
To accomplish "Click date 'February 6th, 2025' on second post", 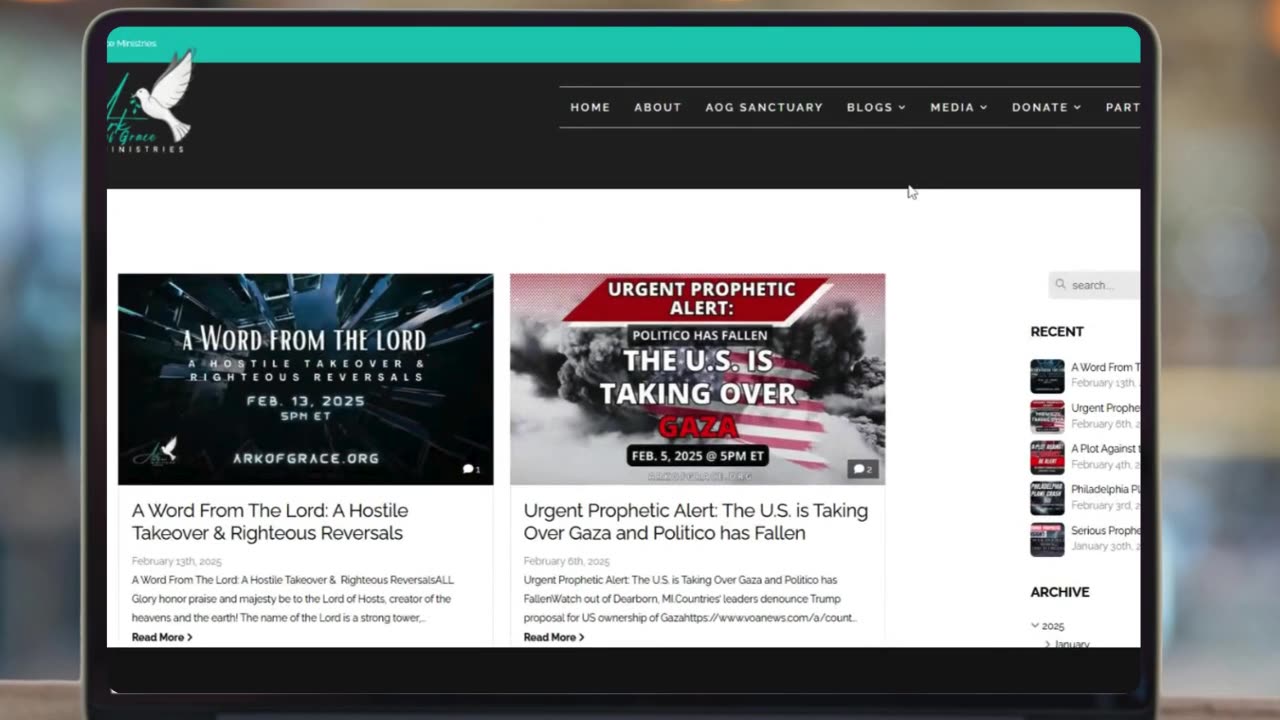I will pyautogui.click(x=566, y=561).
